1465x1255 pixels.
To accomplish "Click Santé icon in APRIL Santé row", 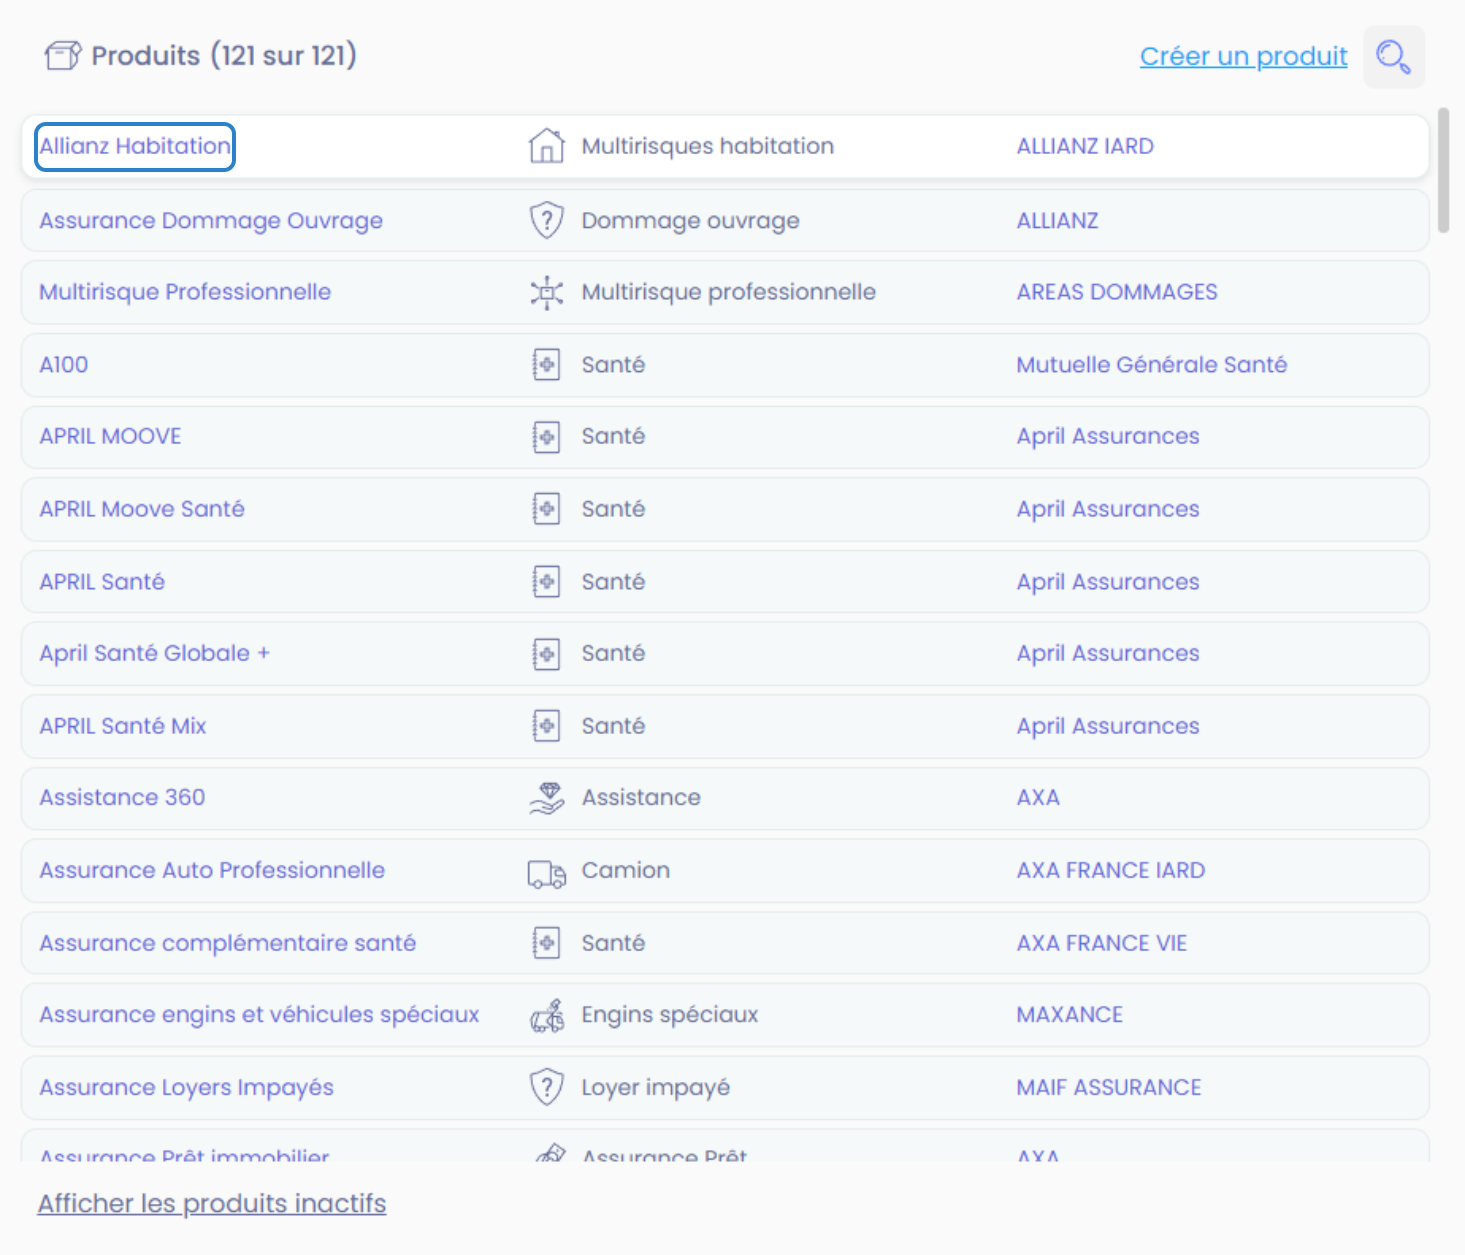I will click(x=546, y=582).
